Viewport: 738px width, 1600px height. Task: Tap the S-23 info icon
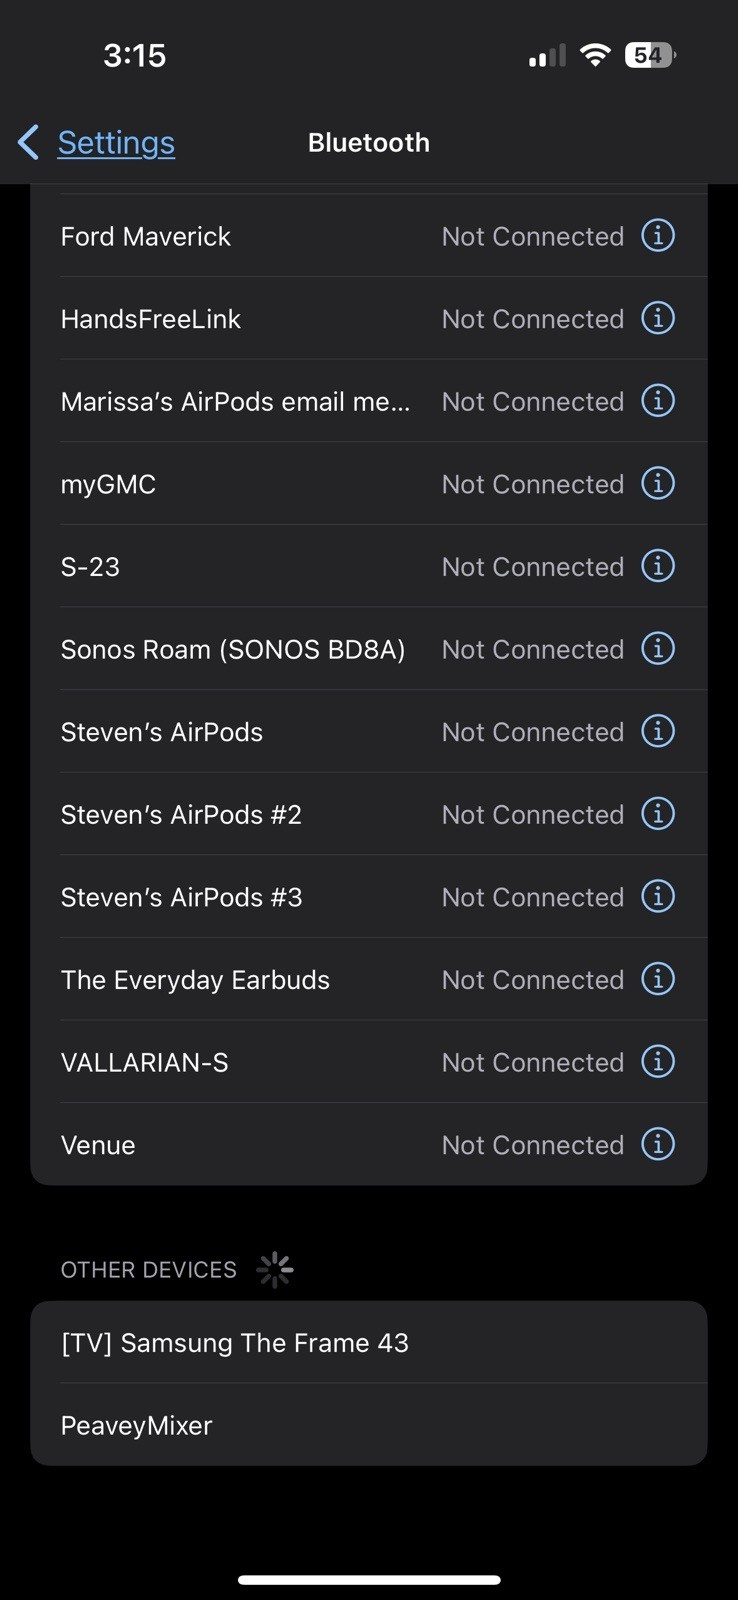pyautogui.click(x=657, y=566)
